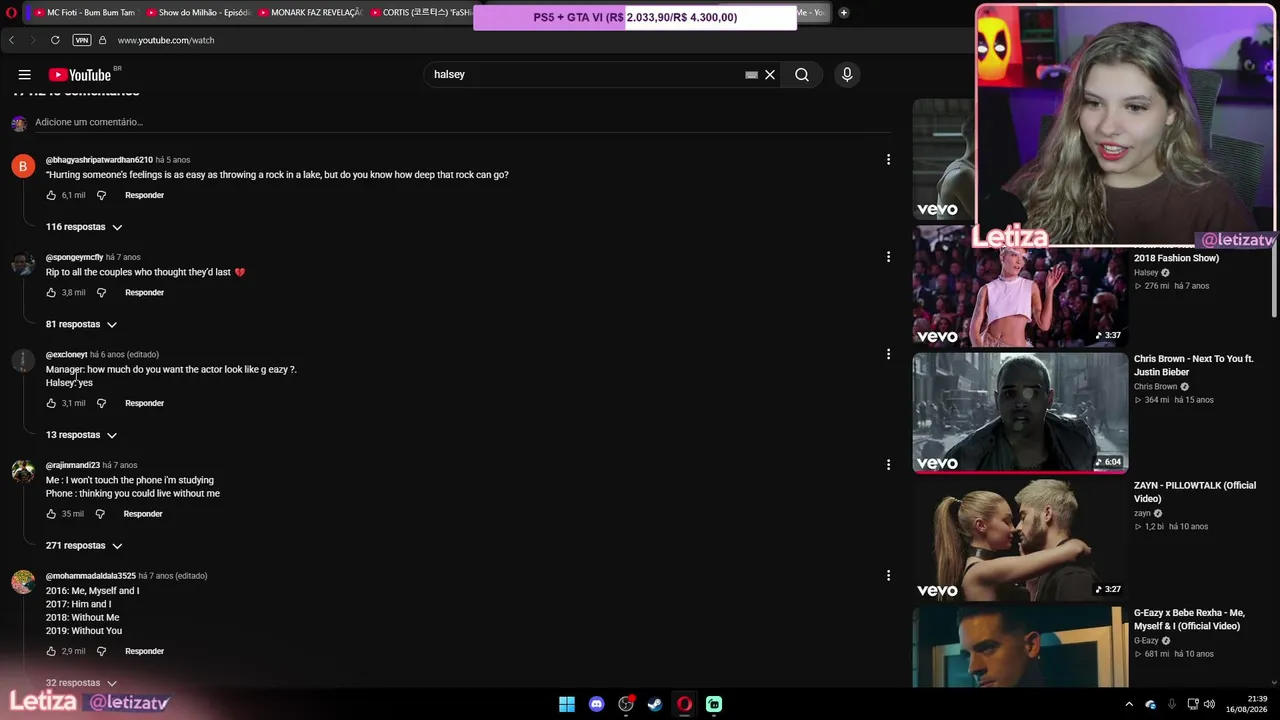Open options for rajinmandi23's comment
Viewport: 1280px width, 720px height.
point(888,465)
